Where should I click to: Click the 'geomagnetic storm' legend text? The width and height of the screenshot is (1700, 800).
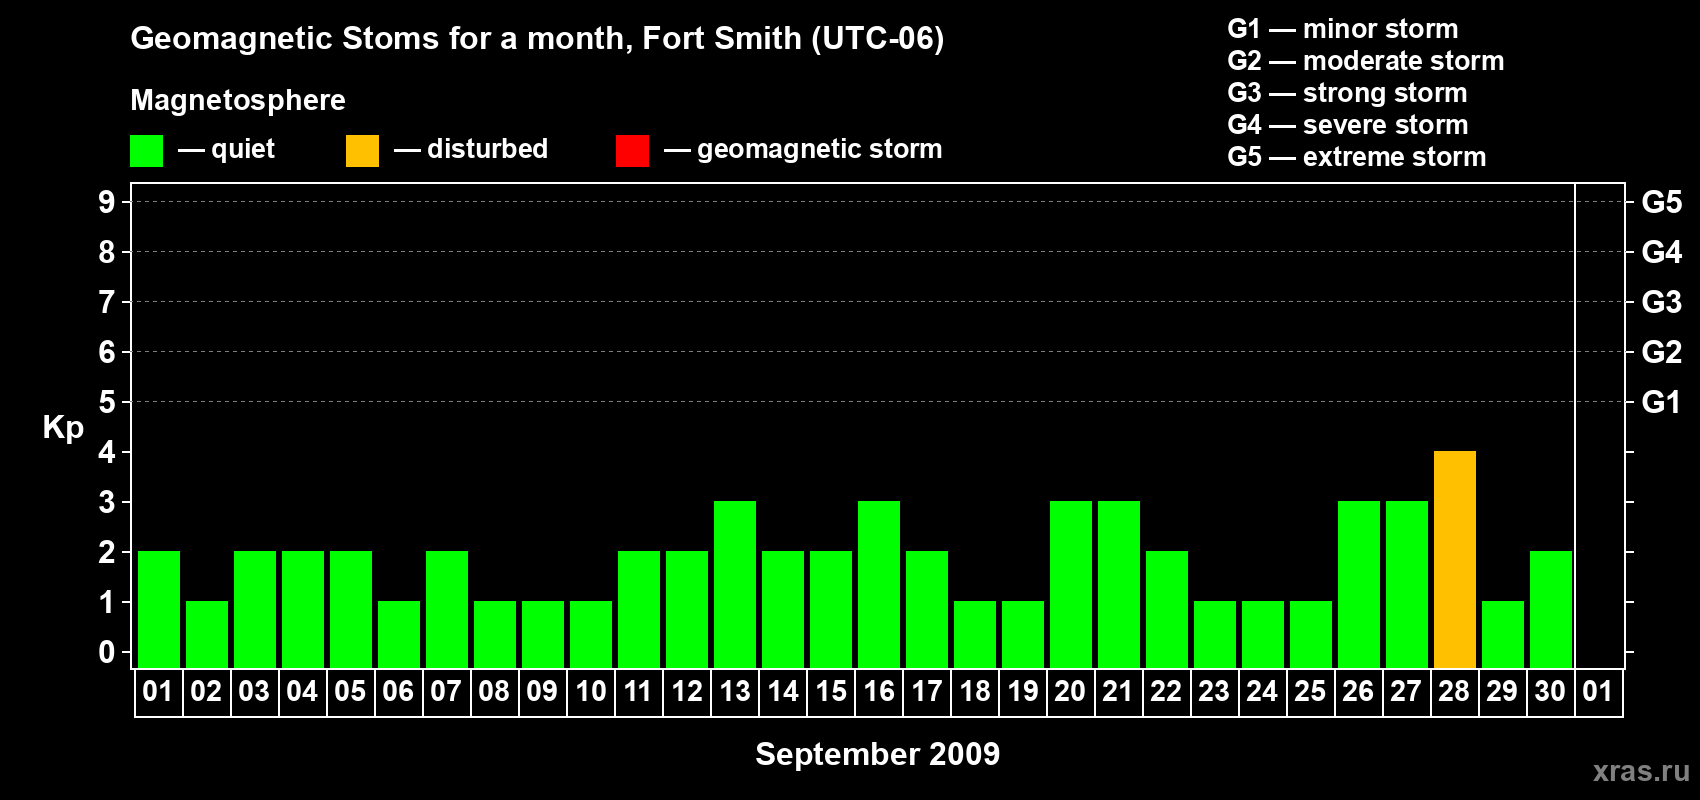click(819, 150)
